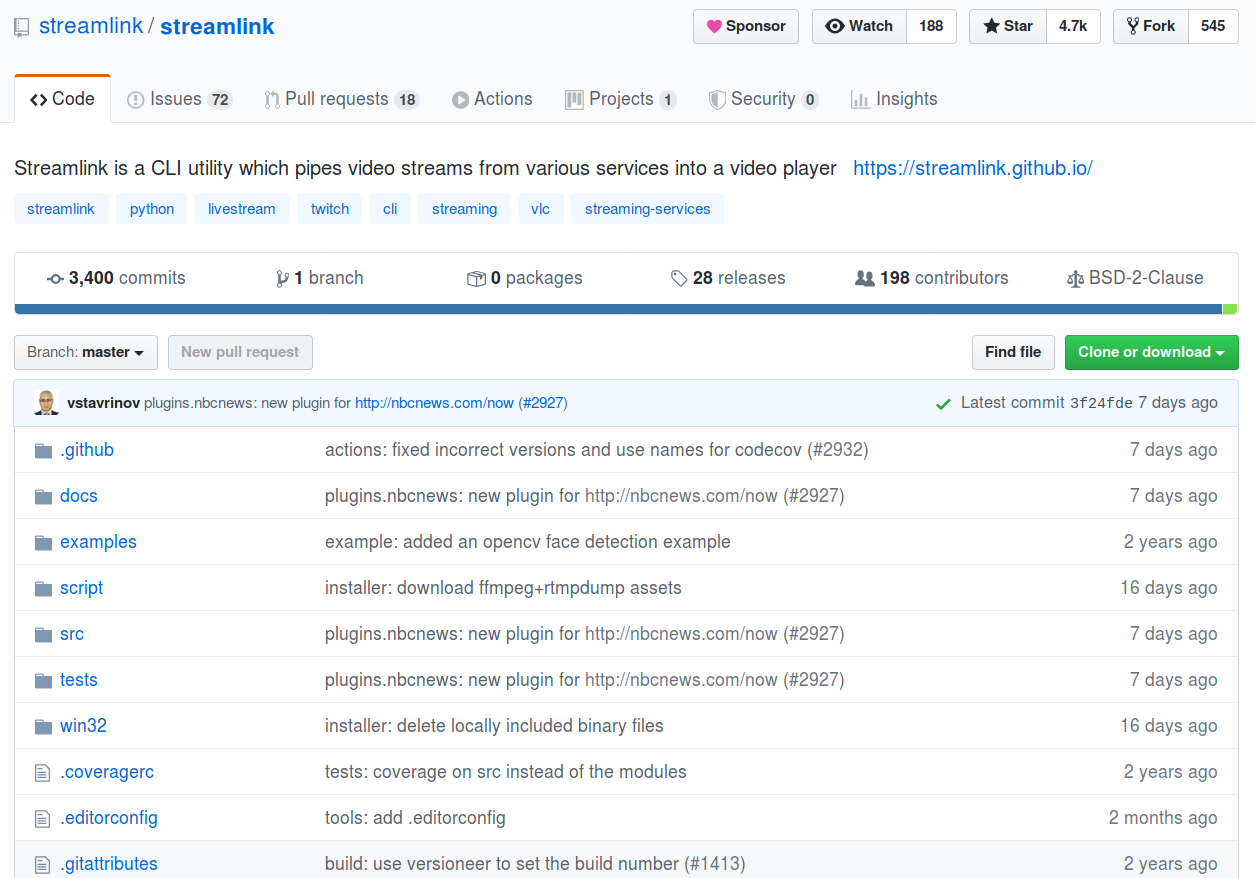Open the src folder
This screenshot has height=878, width=1255.
click(72, 634)
